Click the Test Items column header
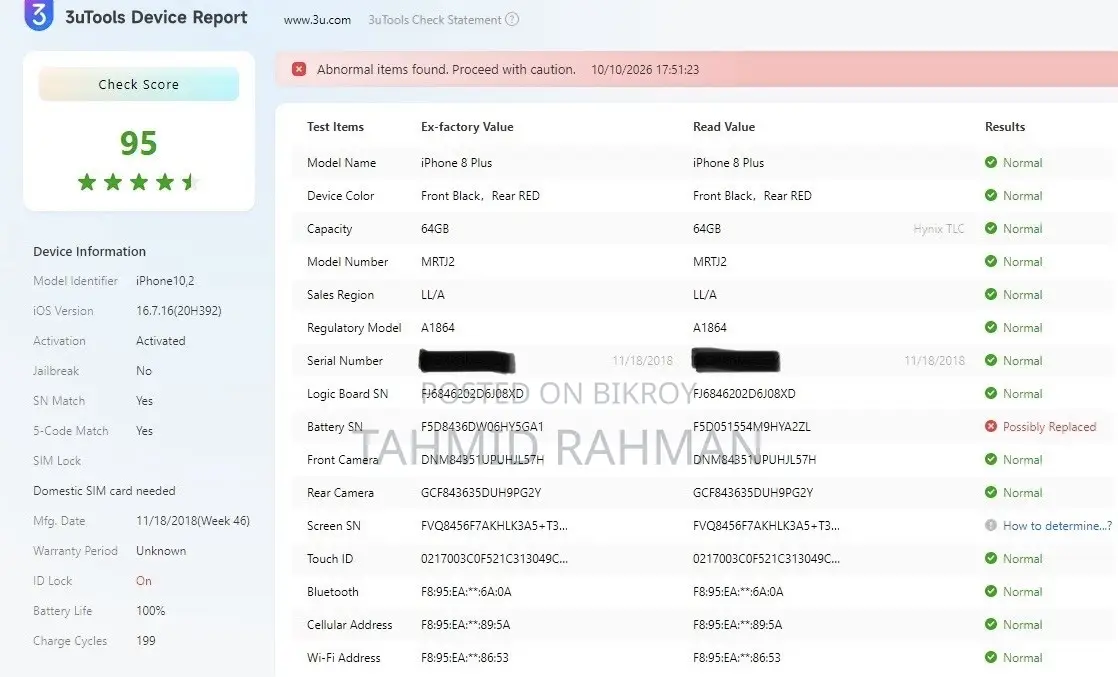 [x=335, y=126]
